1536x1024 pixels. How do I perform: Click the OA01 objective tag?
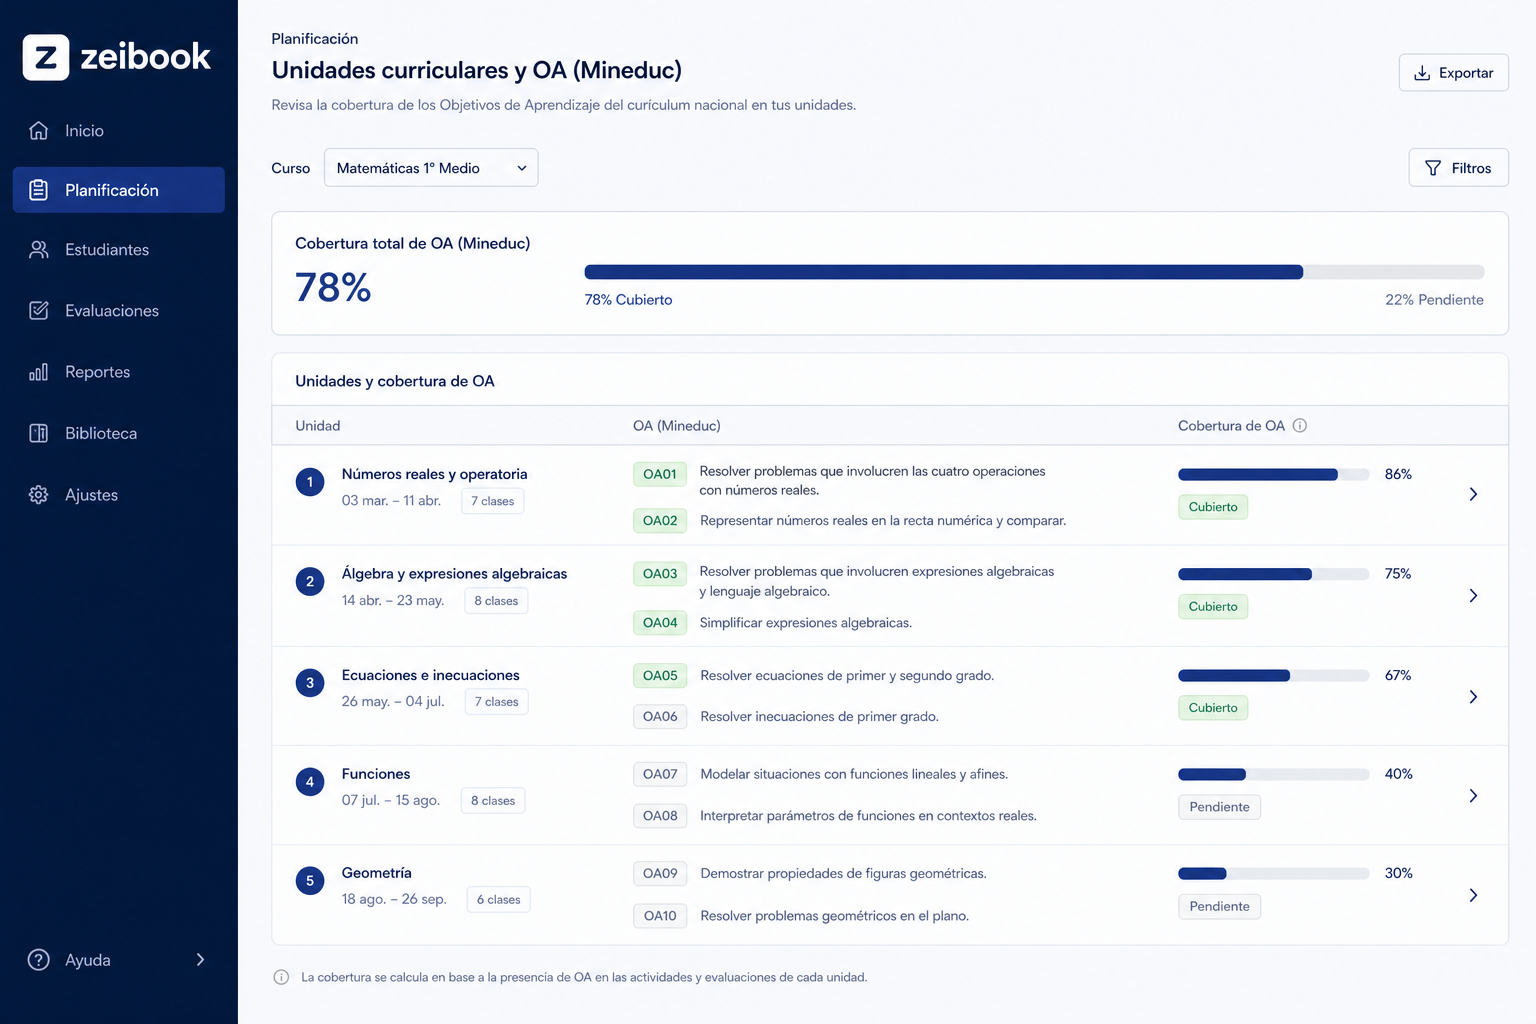(660, 474)
